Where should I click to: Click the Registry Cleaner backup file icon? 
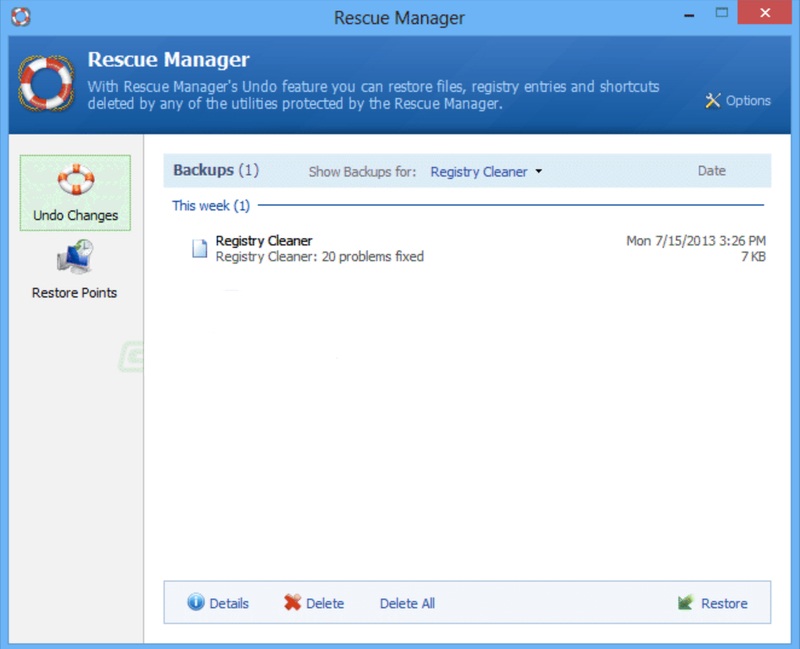[200, 249]
